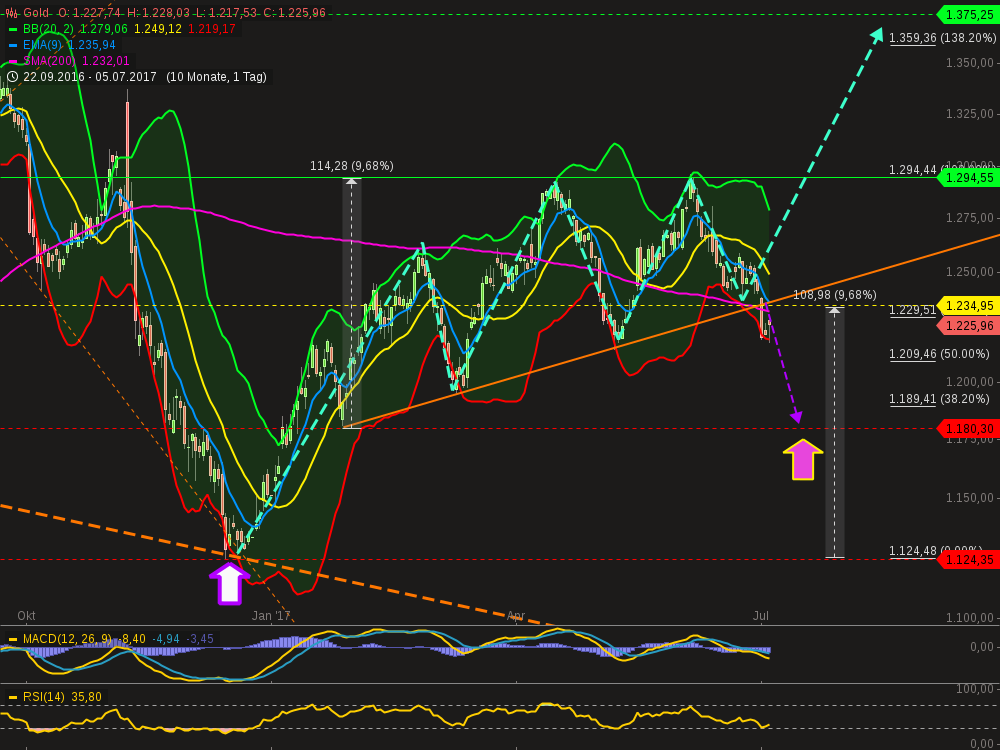Image resolution: width=1000 pixels, height=750 pixels.
Task: Click the red 1.124,35 price tag
Action: point(969,559)
